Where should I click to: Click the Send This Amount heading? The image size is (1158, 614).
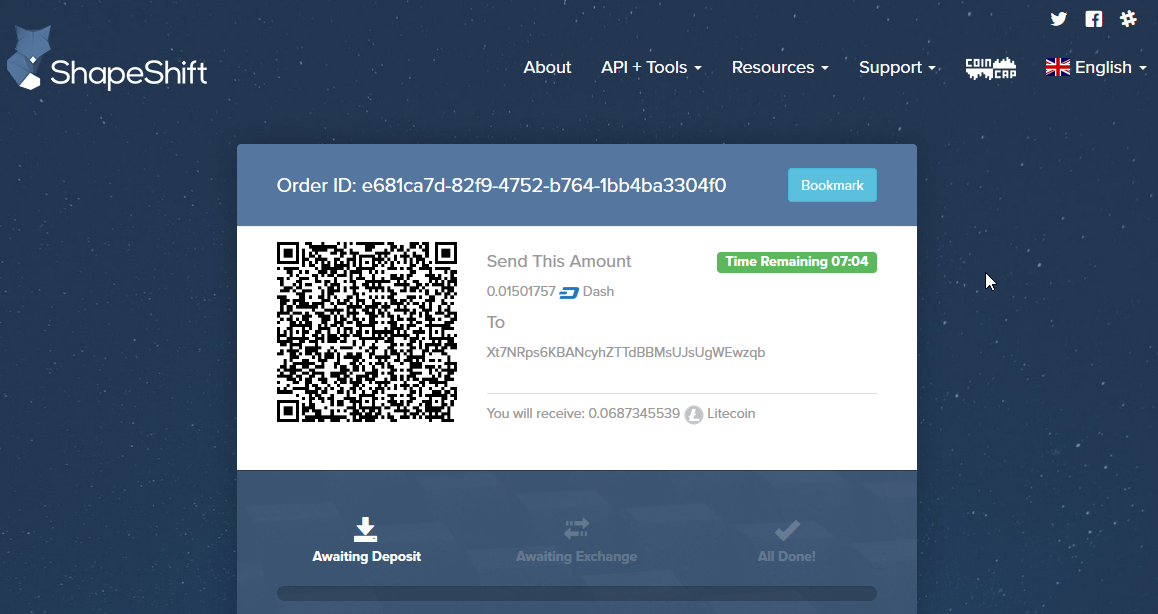tap(559, 261)
